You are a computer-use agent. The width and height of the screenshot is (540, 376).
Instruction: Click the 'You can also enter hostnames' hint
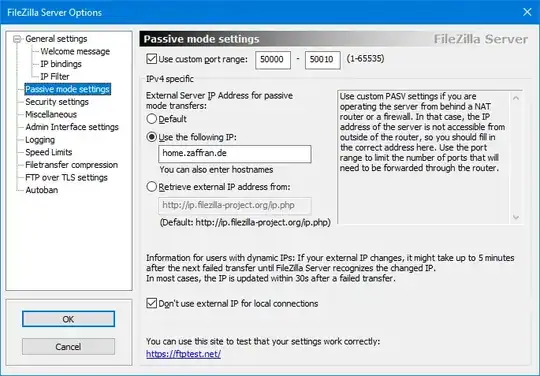[216, 170]
